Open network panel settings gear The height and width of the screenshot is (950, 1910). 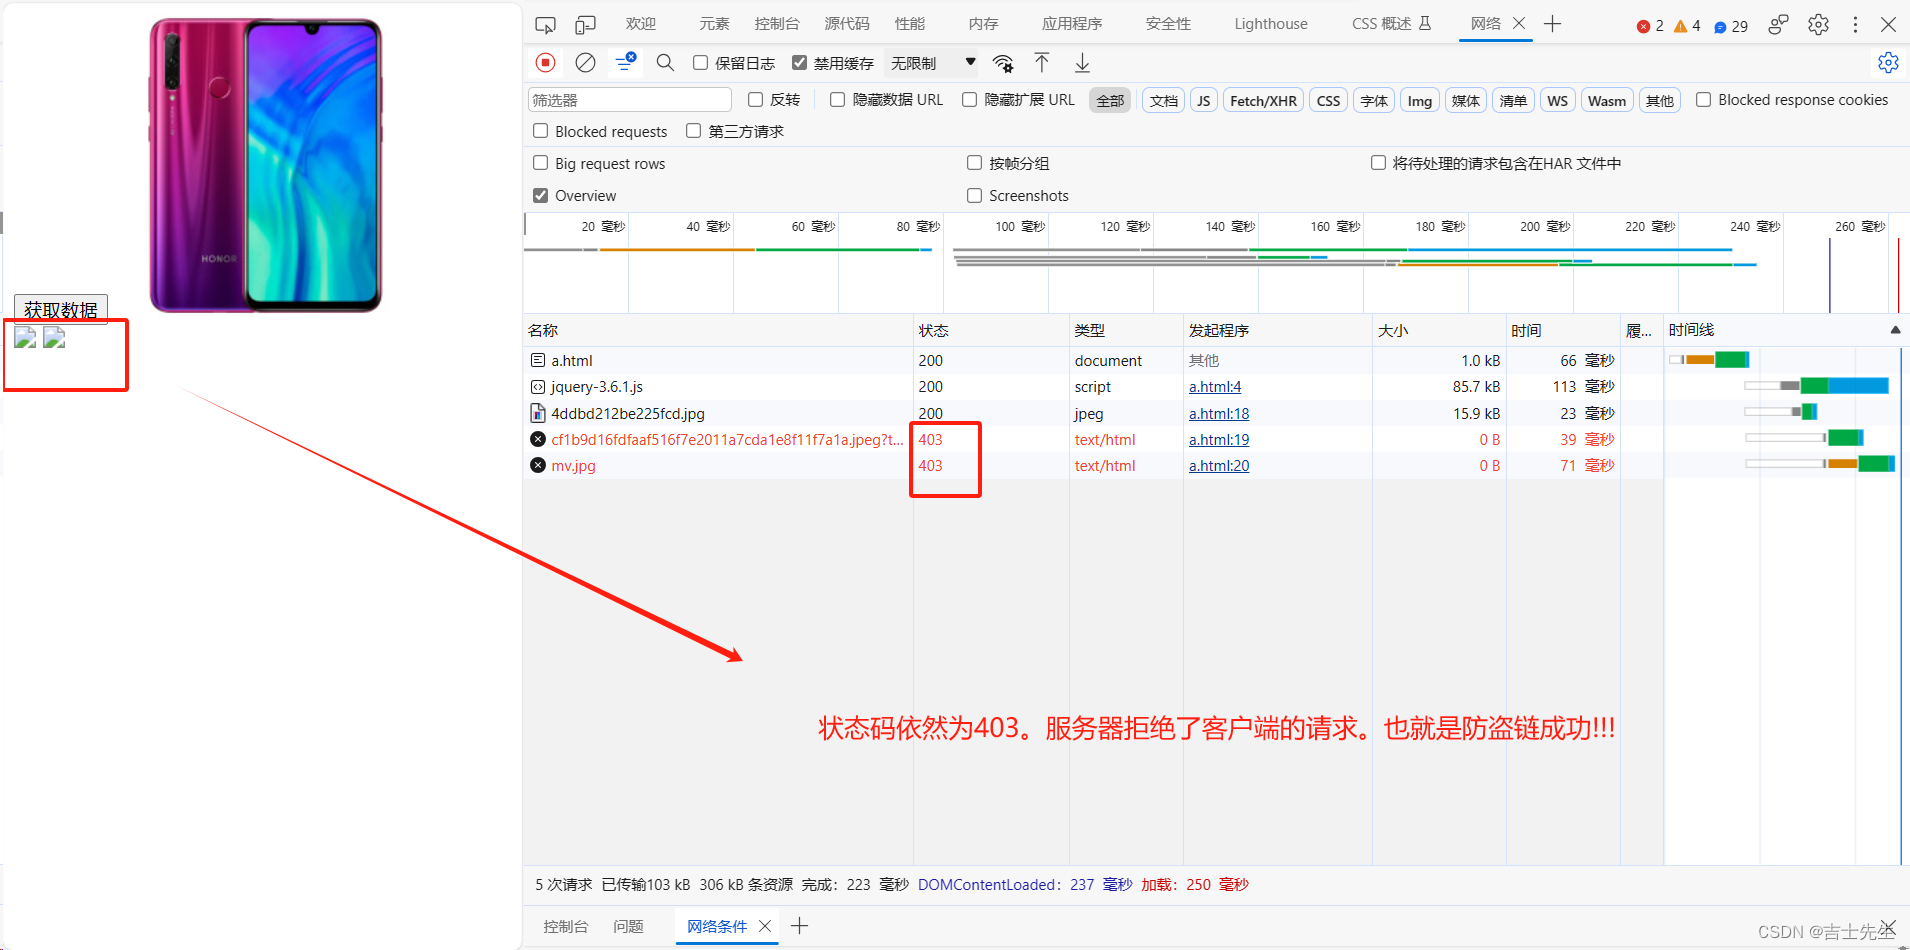click(1888, 63)
